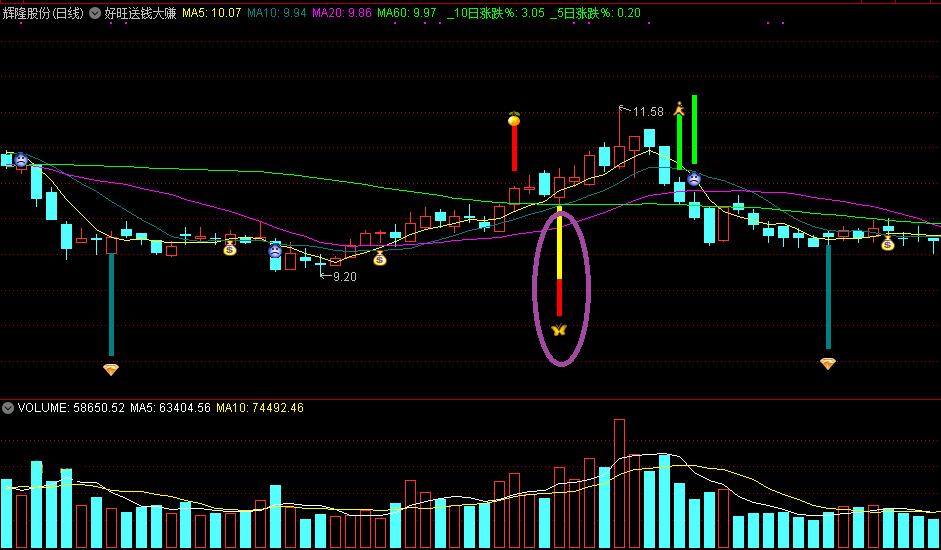The height and width of the screenshot is (550, 941).
Task: Click the teal bar above the left diamond
Action: (111, 304)
